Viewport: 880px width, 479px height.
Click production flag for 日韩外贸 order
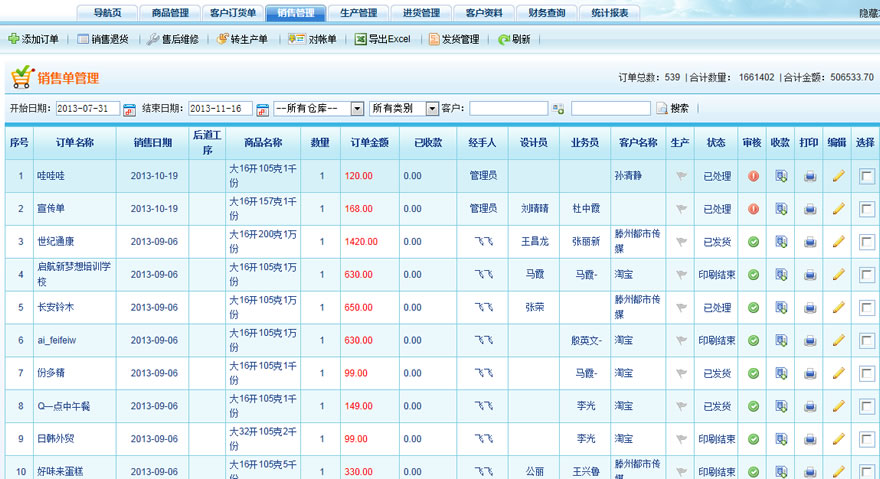pyautogui.click(x=681, y=439)
